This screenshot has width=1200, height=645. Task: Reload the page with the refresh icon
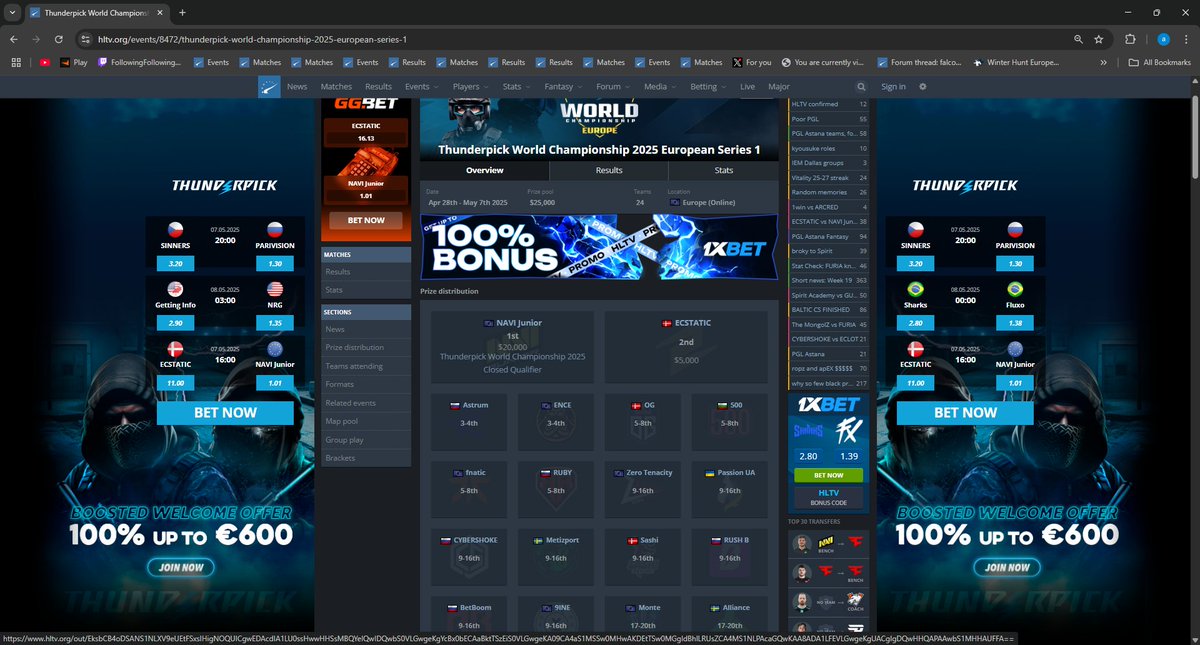59,38
